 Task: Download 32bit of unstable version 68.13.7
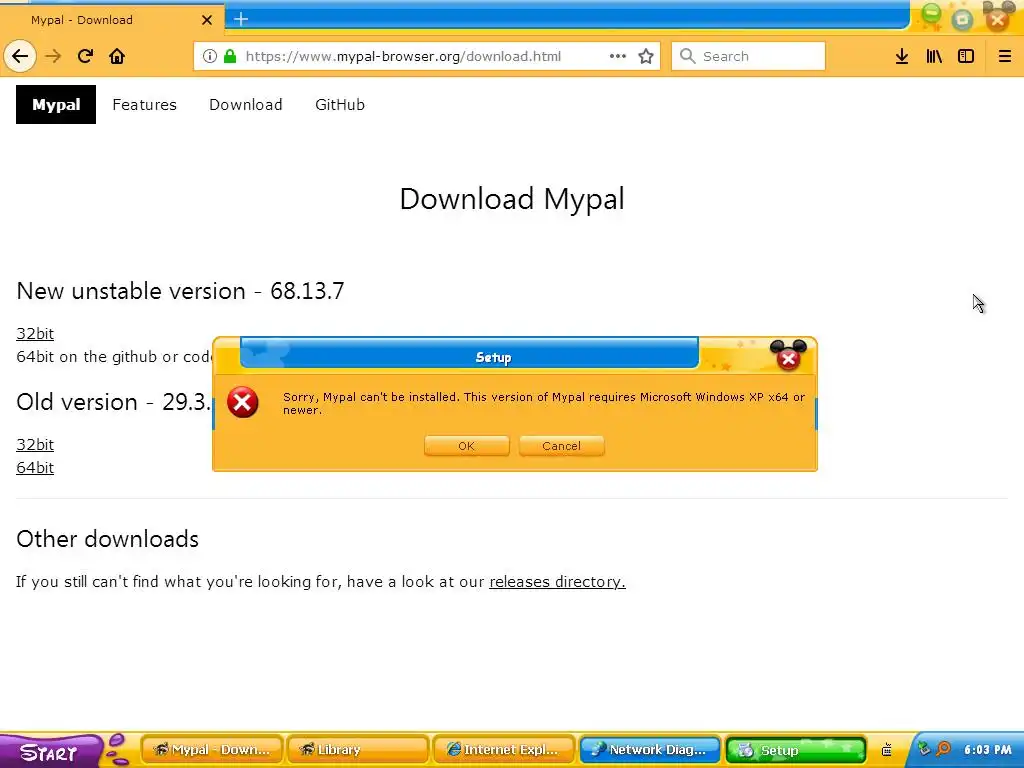[35, 334]
